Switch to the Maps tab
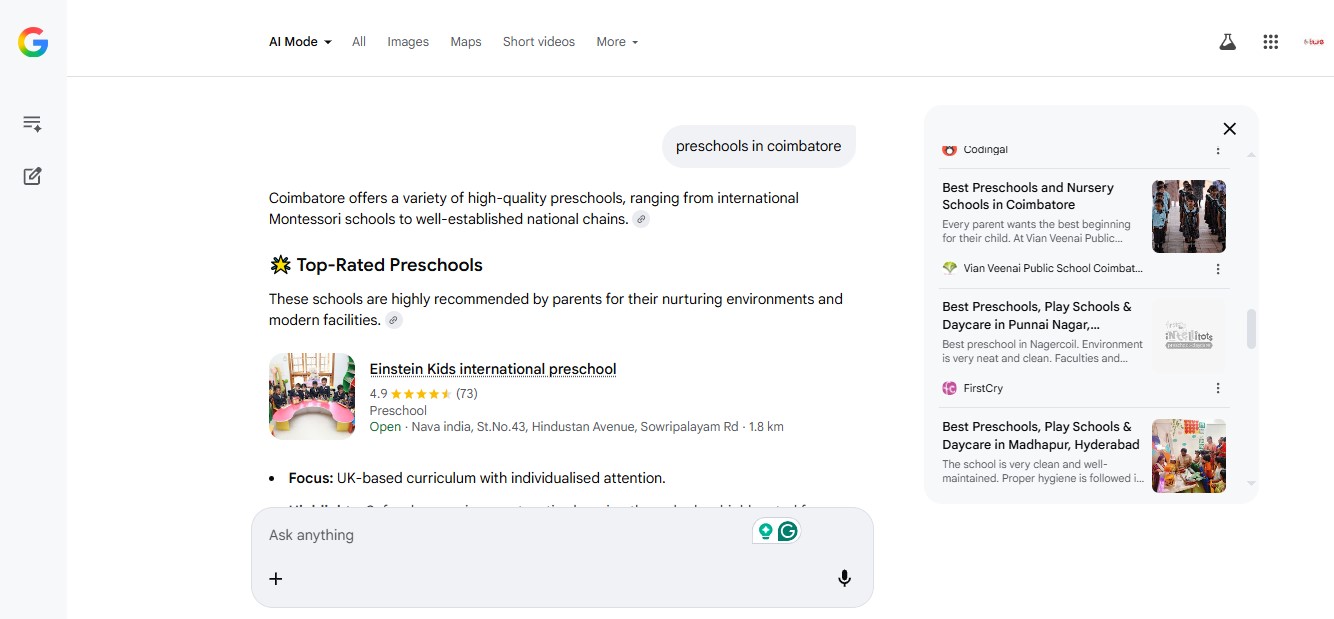This screenshot has width=1334, height=619. [466, 42]
